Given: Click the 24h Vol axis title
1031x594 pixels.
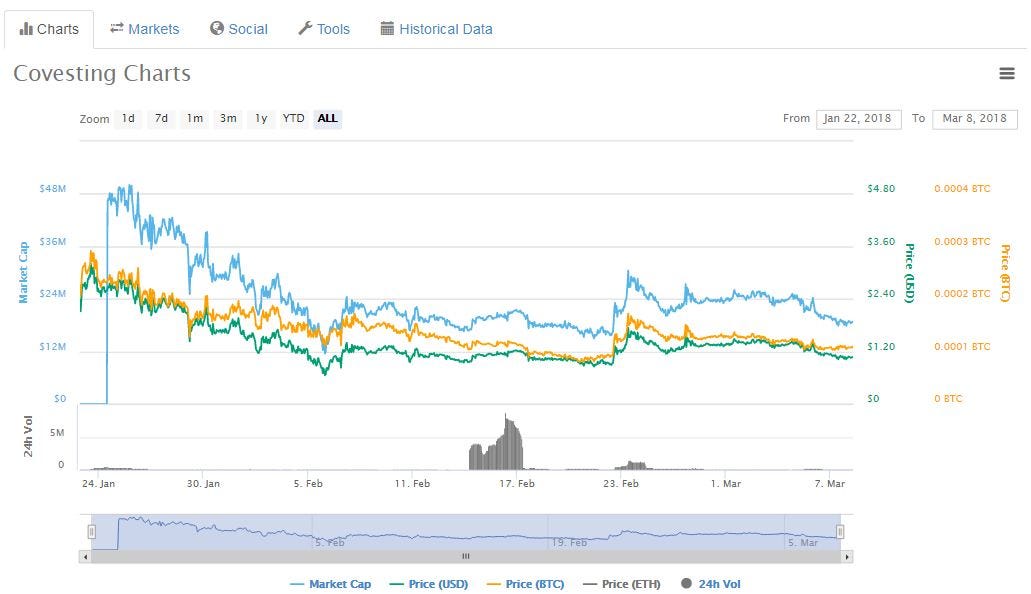Looking at the screenshot, I should click(28, 436).
